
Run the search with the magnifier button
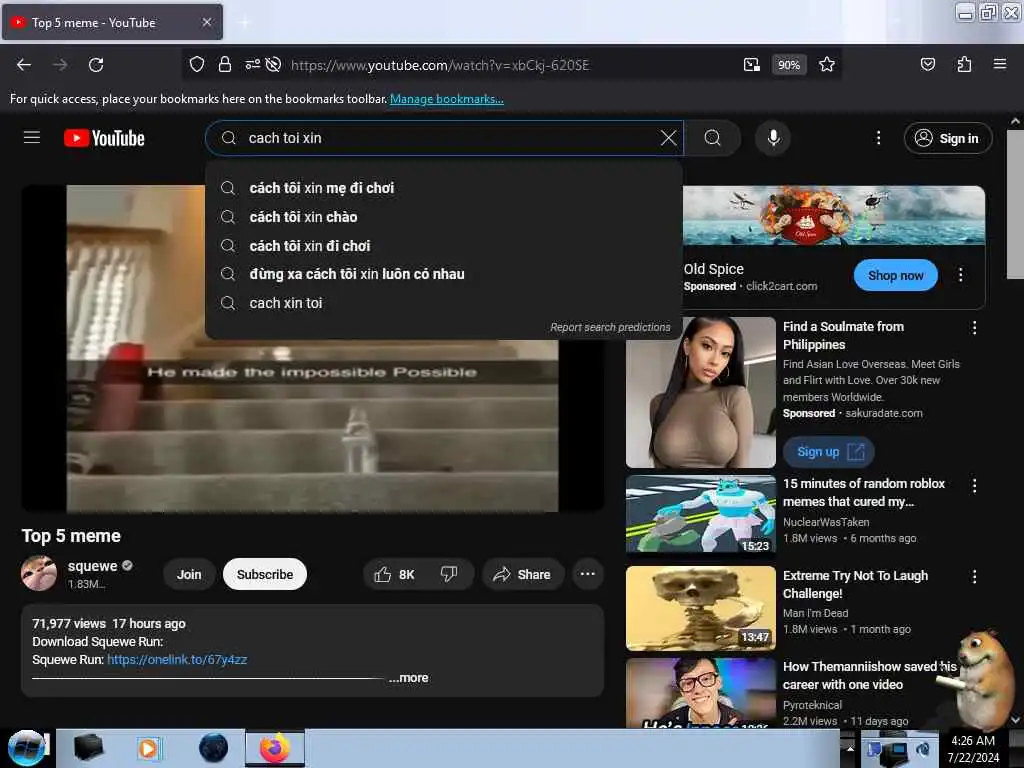[712, 138]
